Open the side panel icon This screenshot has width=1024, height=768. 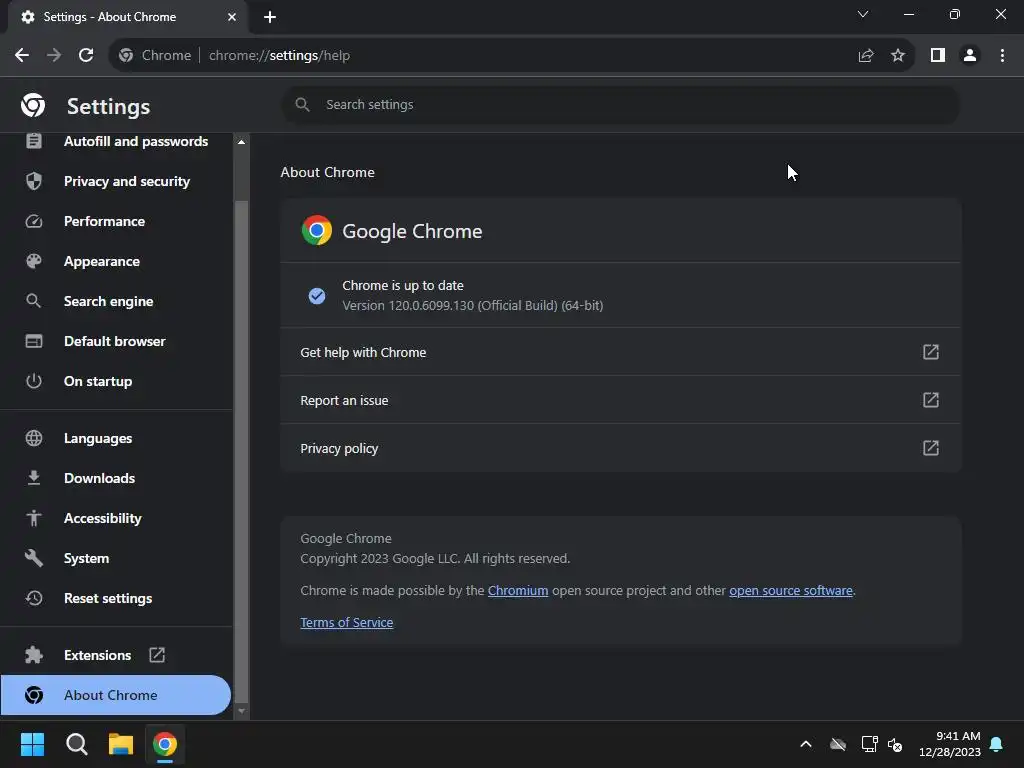click(938, 56)
